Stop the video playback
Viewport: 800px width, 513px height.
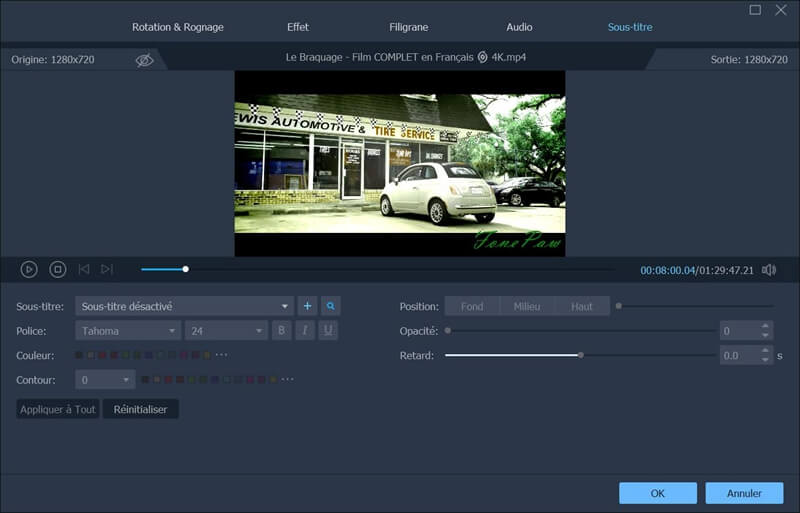(x=58, y=269)
